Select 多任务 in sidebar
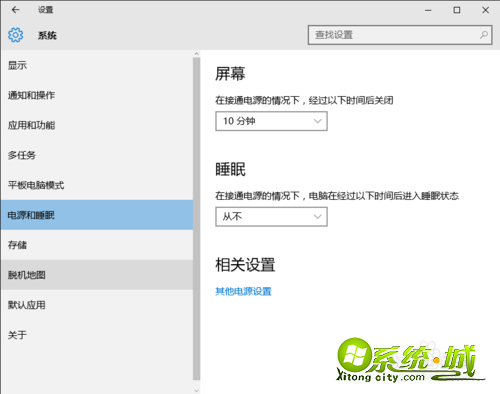The width and height of the screenshot is (500, 394). pos(97,155)
